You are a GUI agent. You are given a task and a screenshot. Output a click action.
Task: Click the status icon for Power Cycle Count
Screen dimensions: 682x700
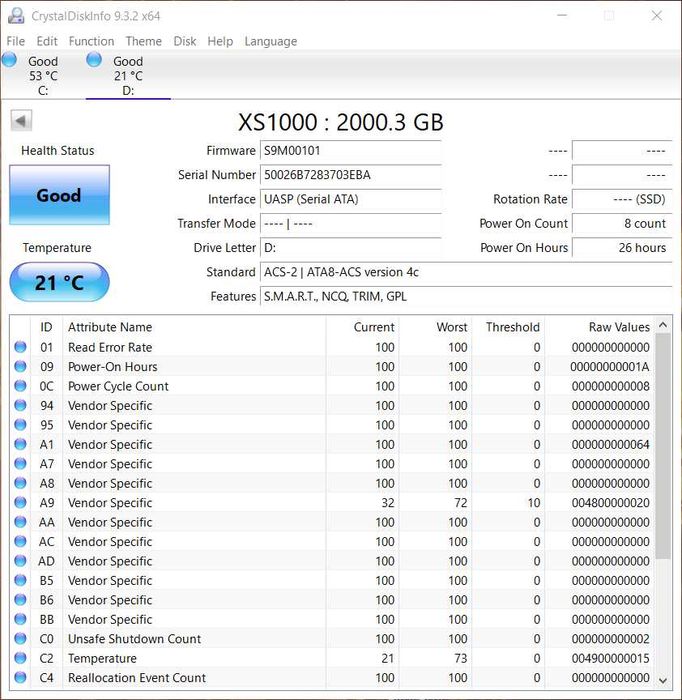(21, 386)
